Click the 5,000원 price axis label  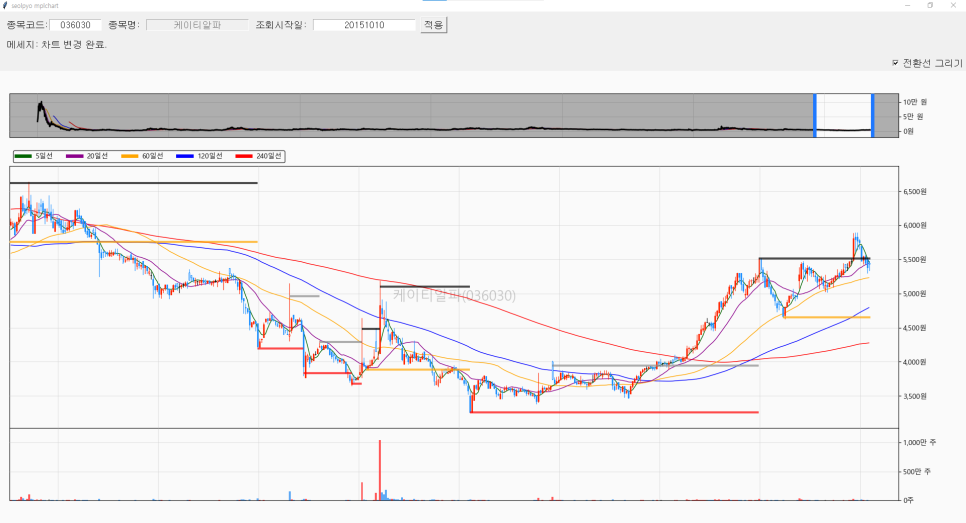(915, 294)
